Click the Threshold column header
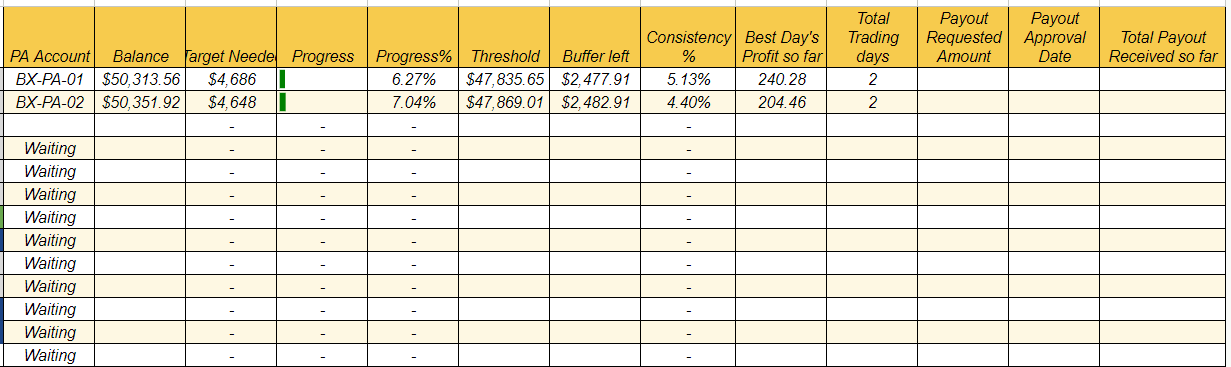This screenshot has width=1231, height=367. [x=505, y=56]
